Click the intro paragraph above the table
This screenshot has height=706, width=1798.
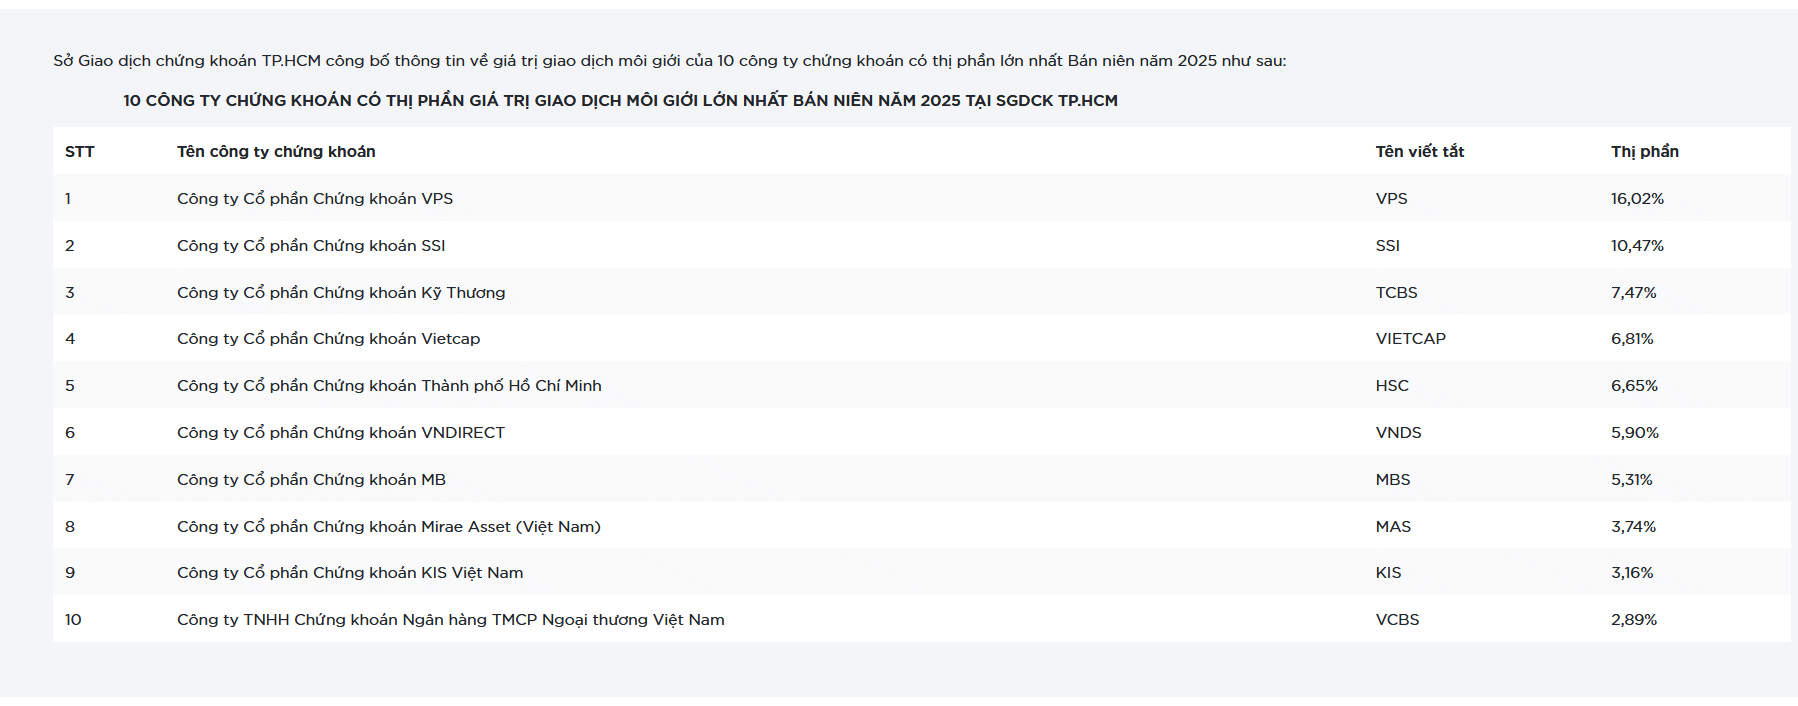pos(669,61)
